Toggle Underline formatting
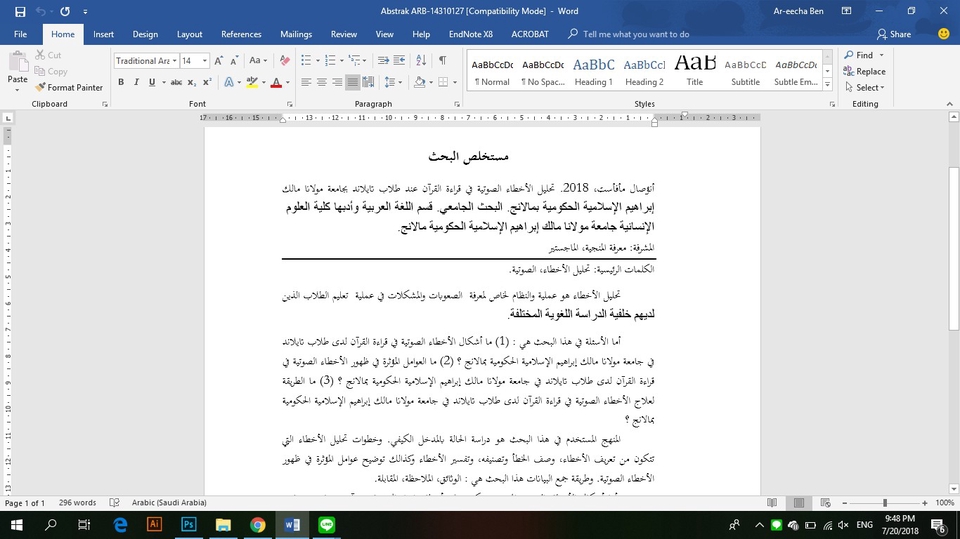 152,82
